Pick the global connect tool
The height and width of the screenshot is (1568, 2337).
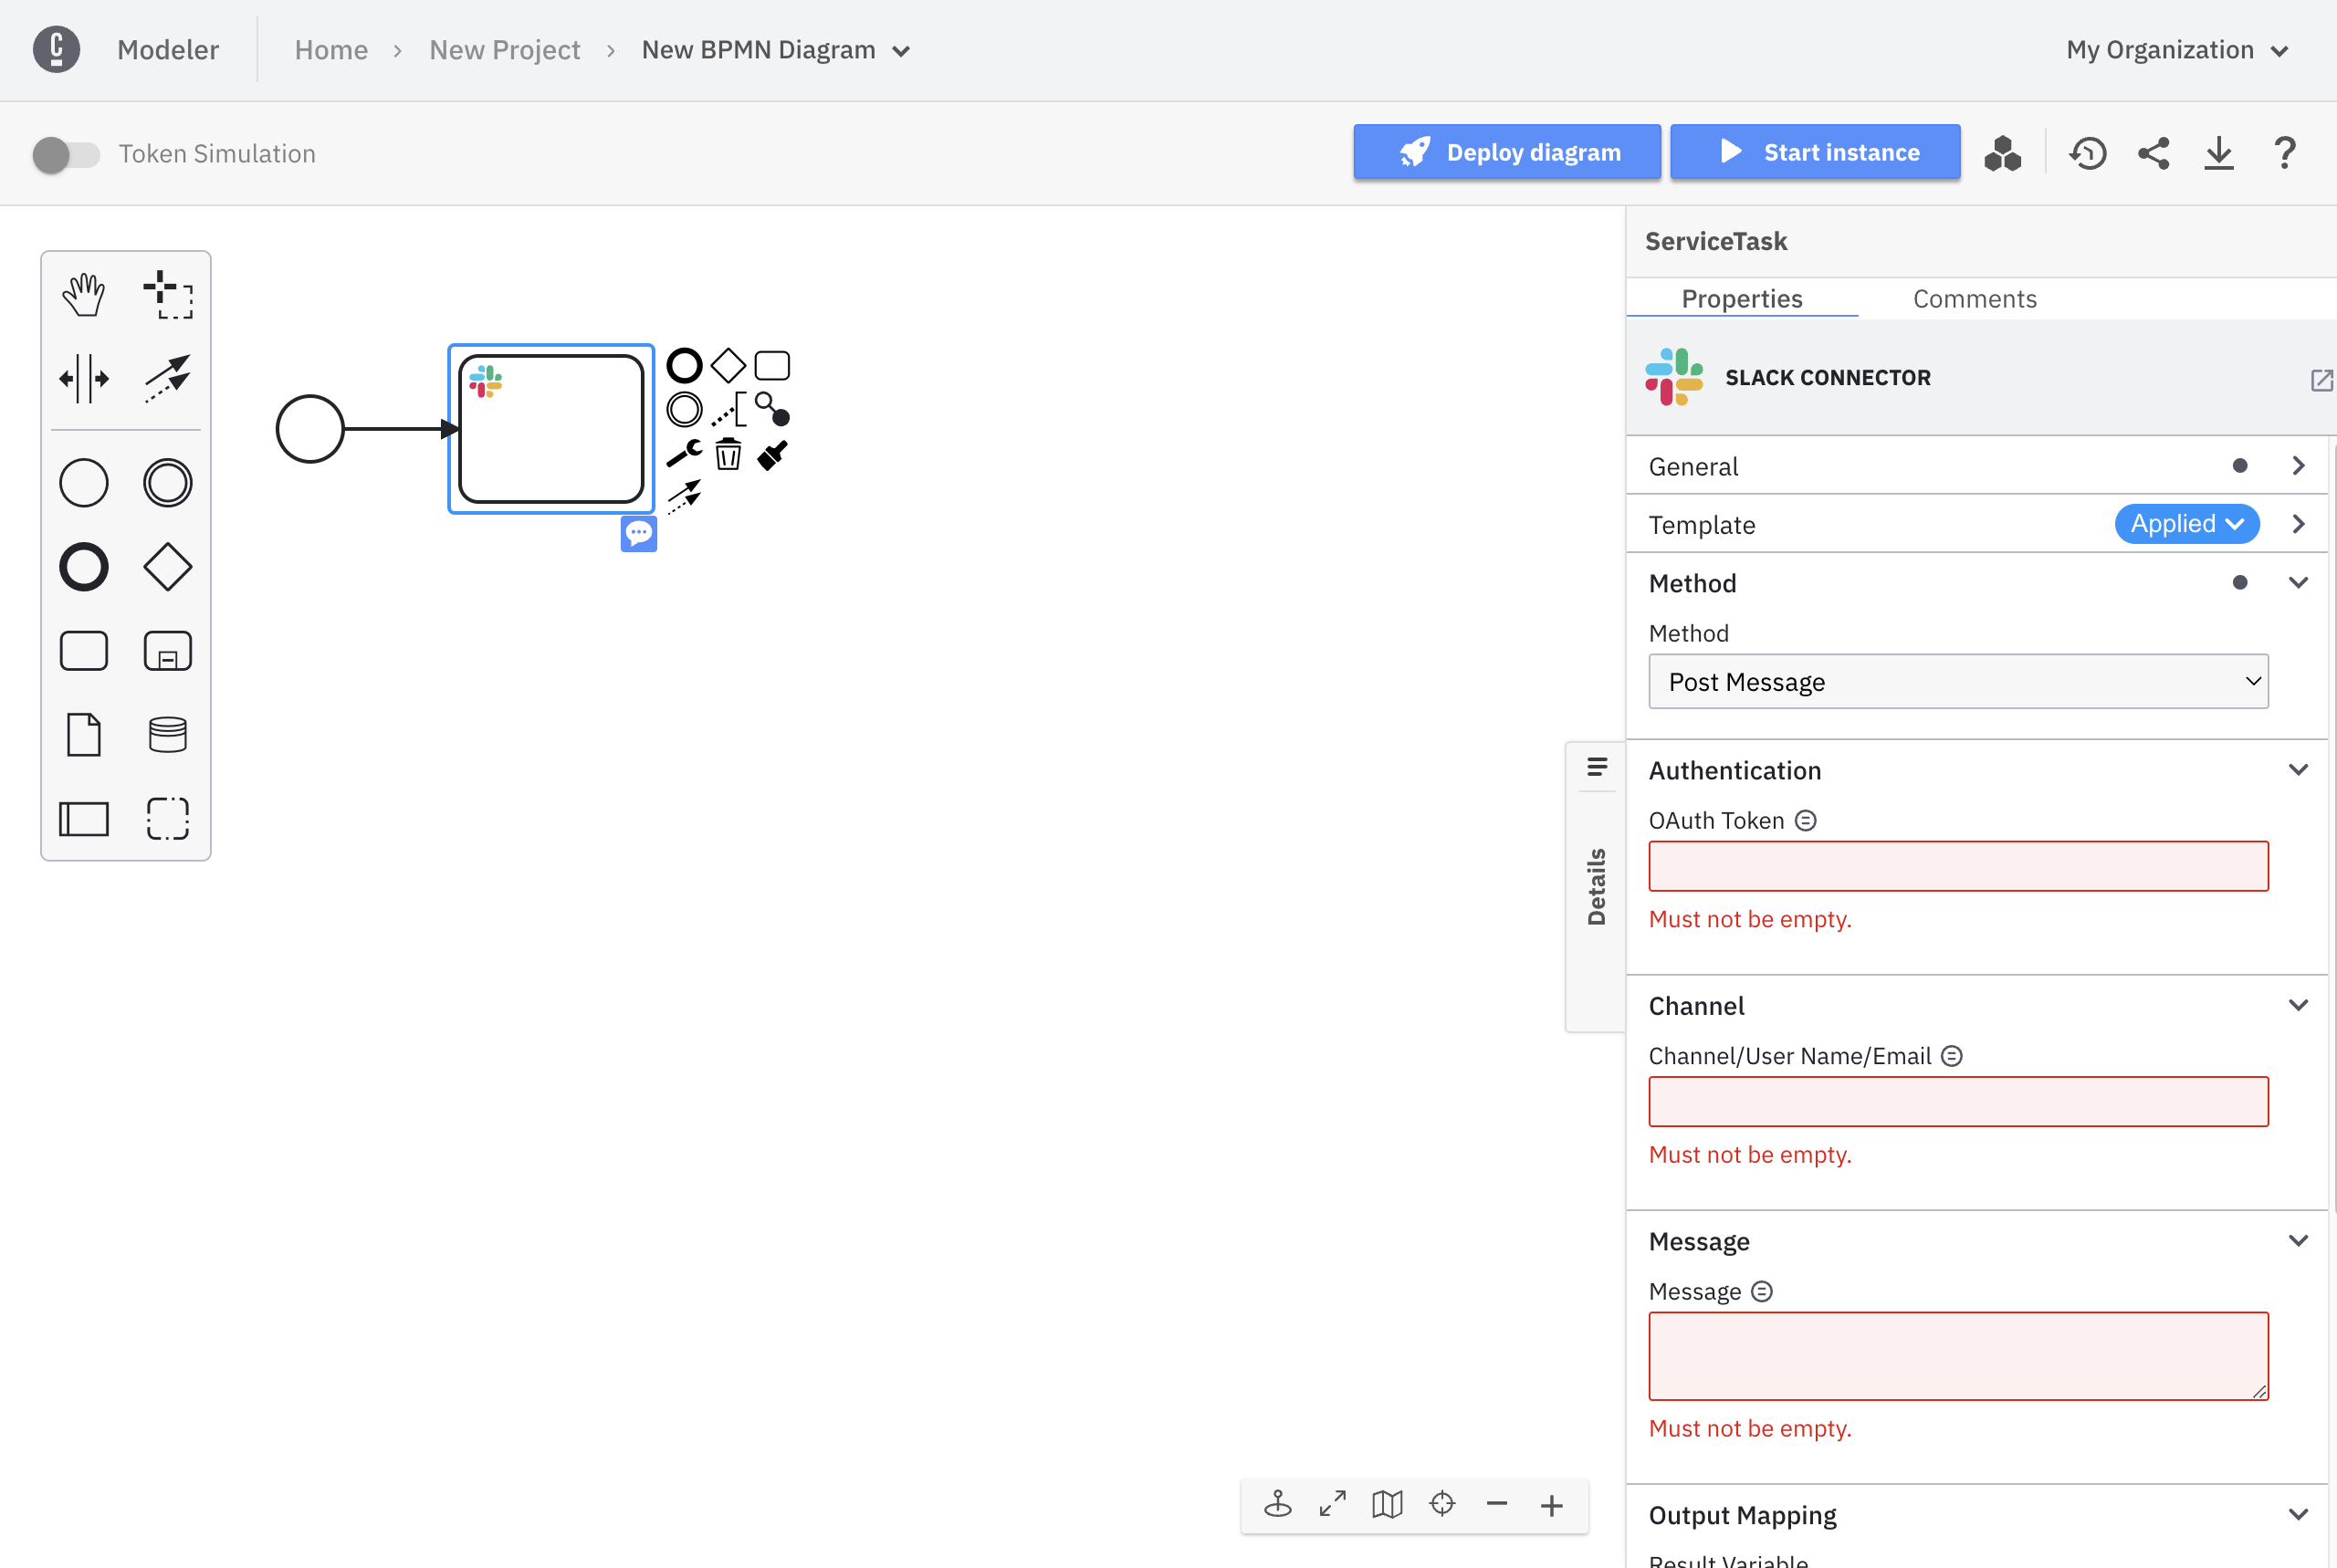click(x=167, y=378)
